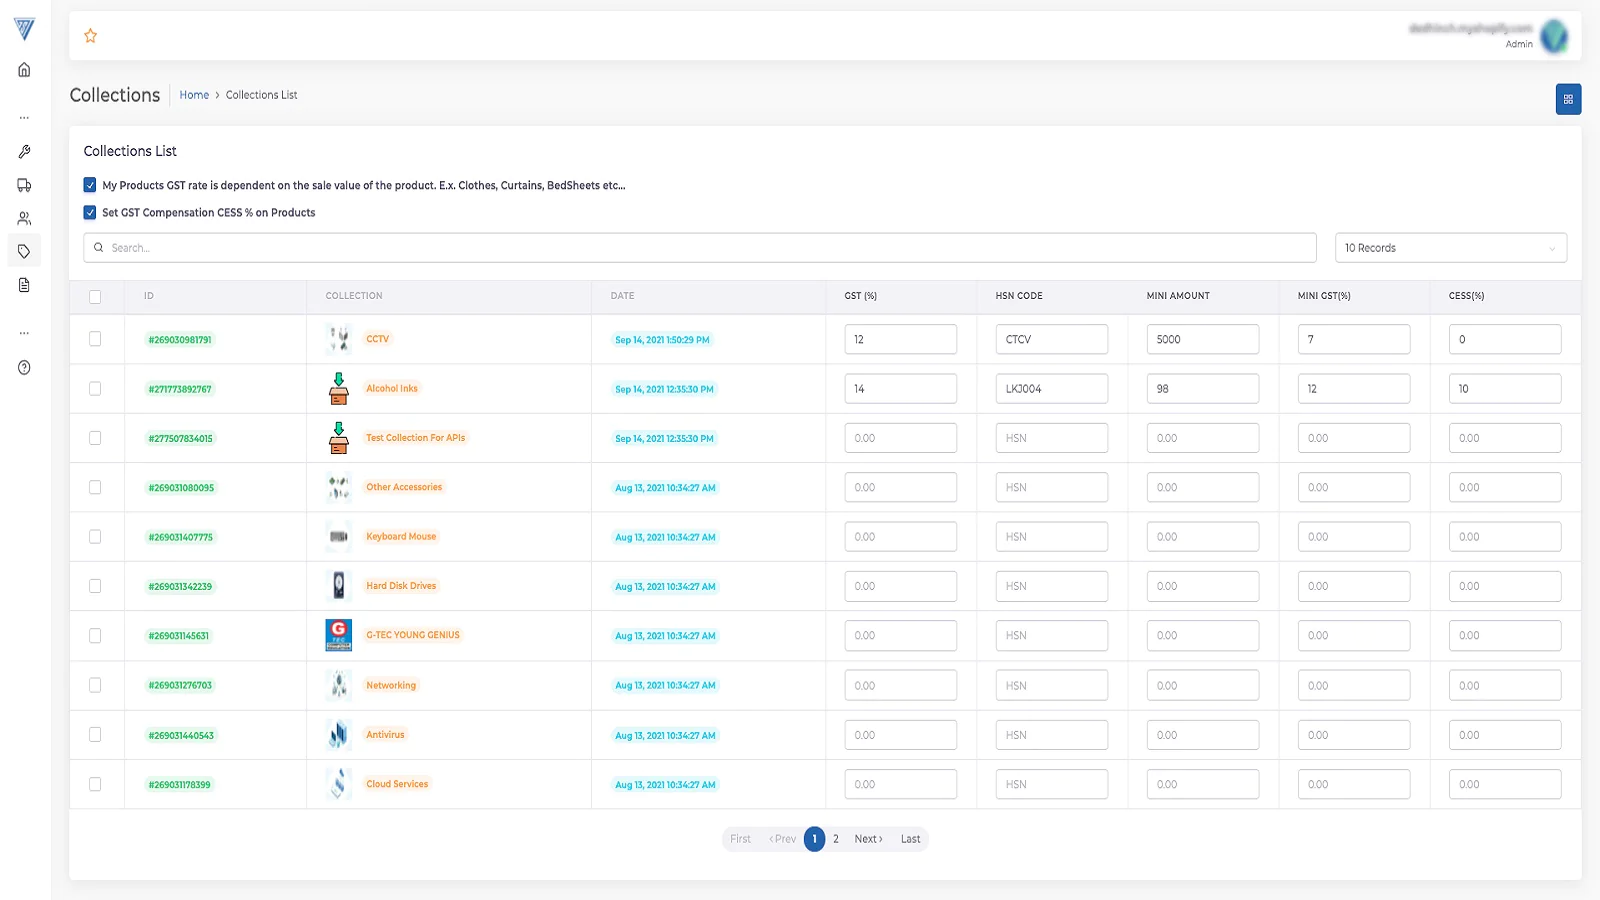The image size is (1600, 900).
Task: Navigate to Home in the breadcrumb
Action: click(194, 95)
